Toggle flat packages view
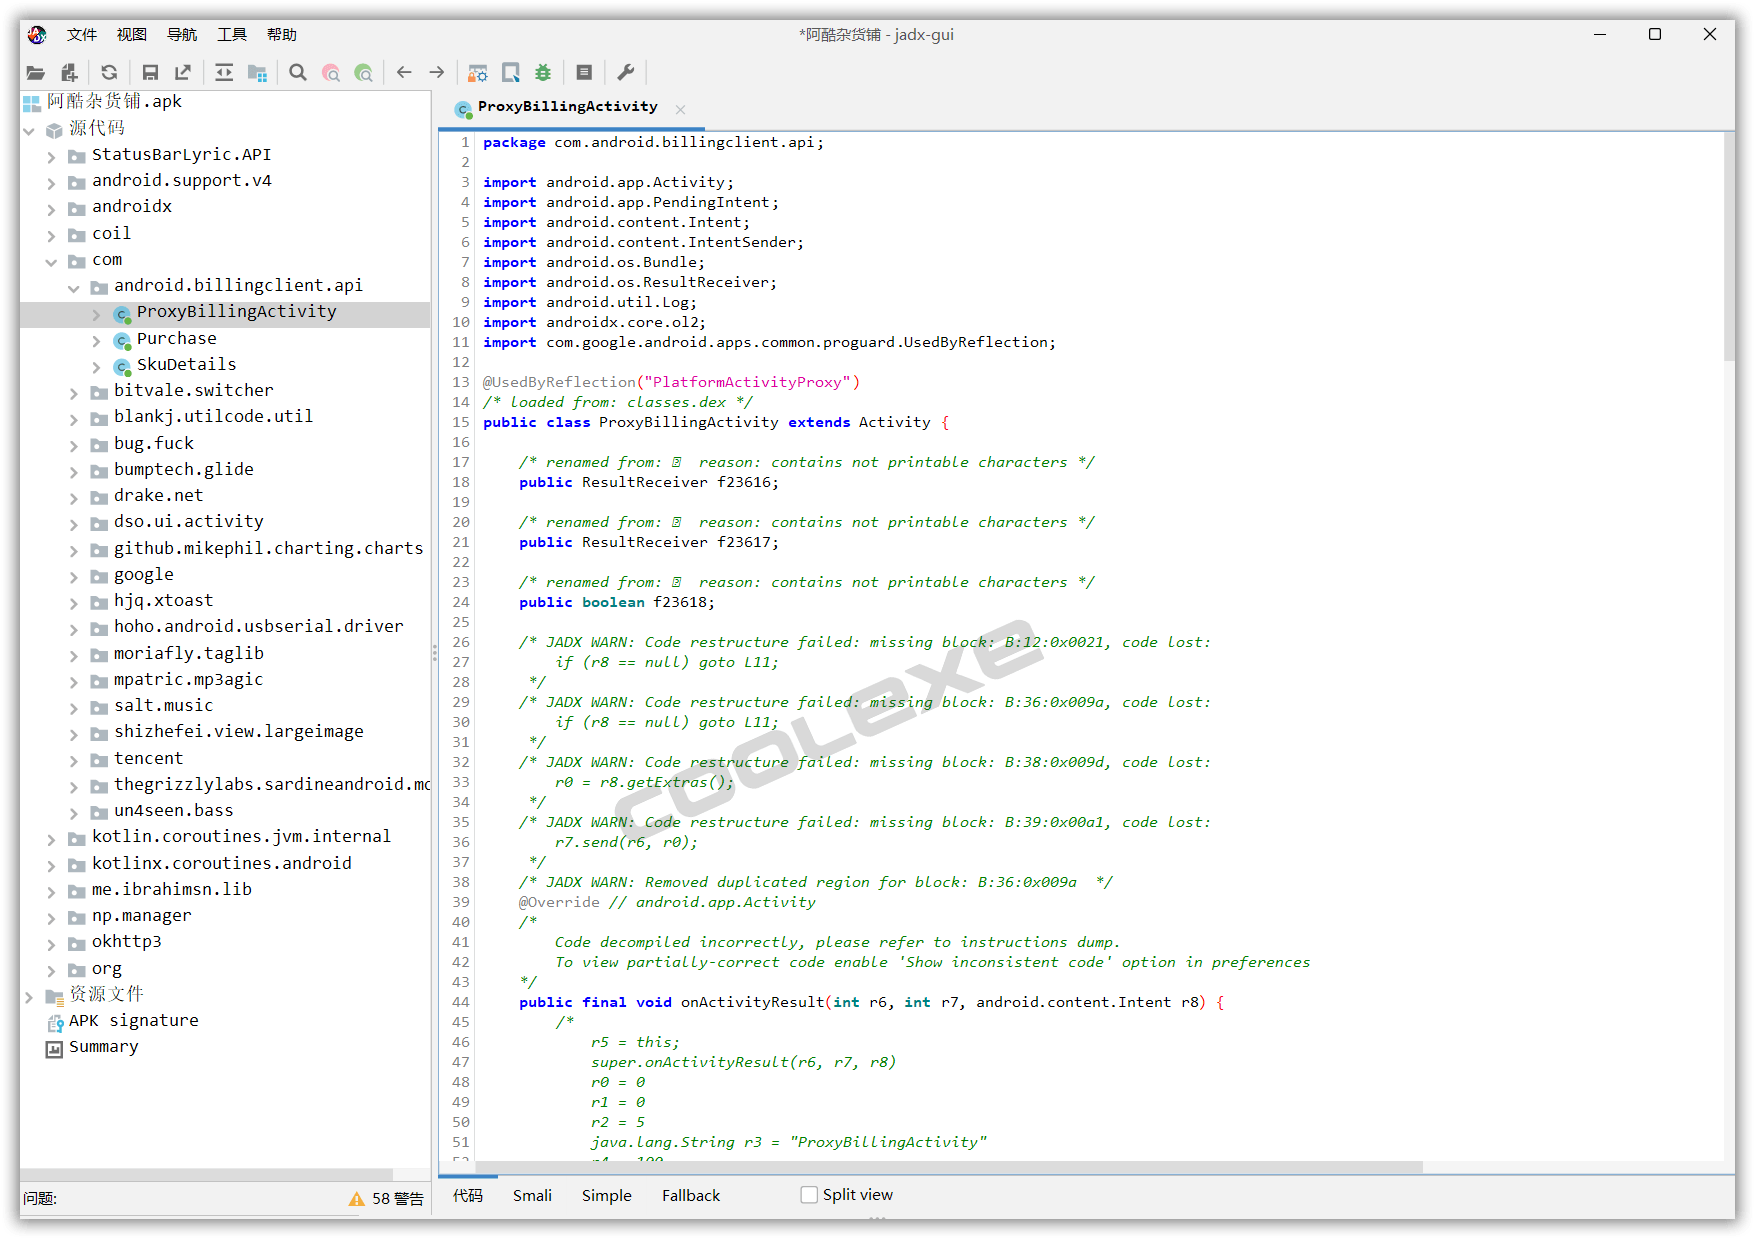The height and width of the screenshot is (1239, 1755). [257, 72]
